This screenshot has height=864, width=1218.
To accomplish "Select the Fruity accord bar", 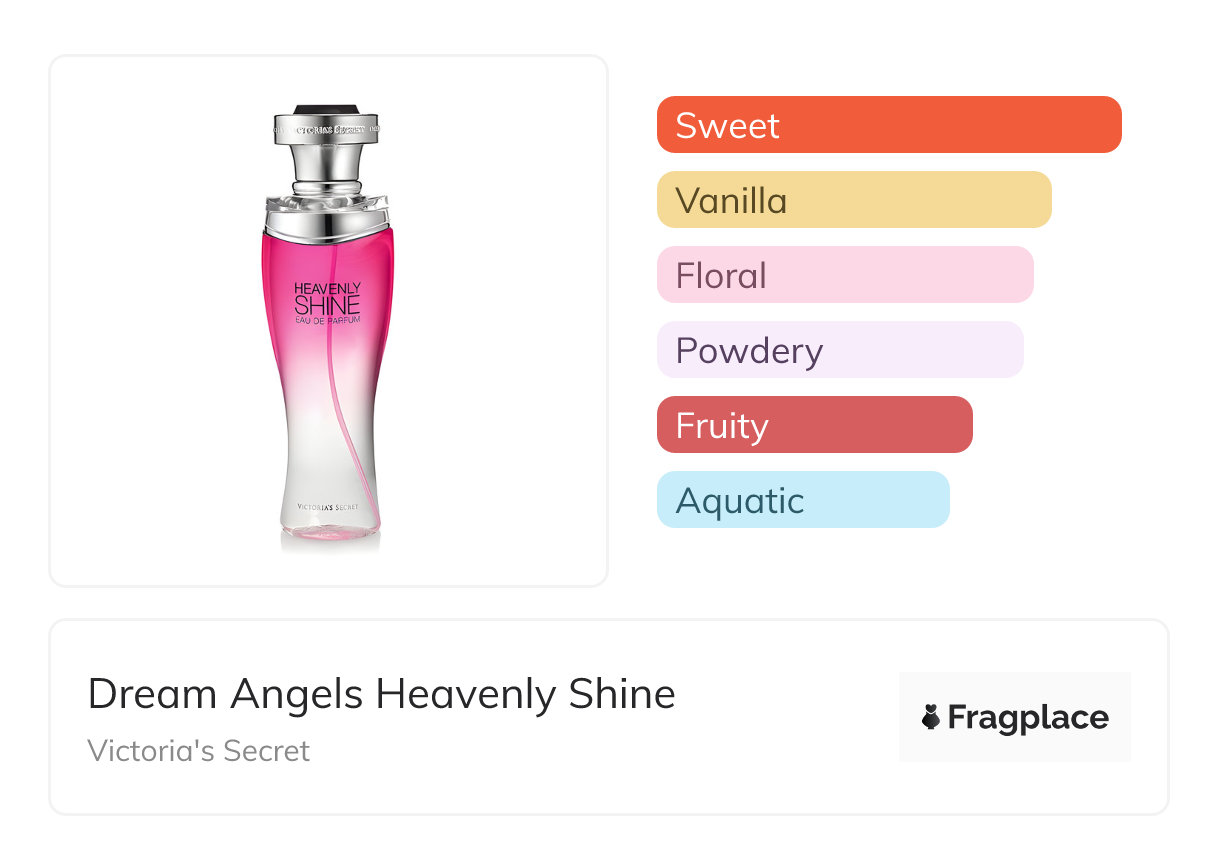I will tap(814, 425).
